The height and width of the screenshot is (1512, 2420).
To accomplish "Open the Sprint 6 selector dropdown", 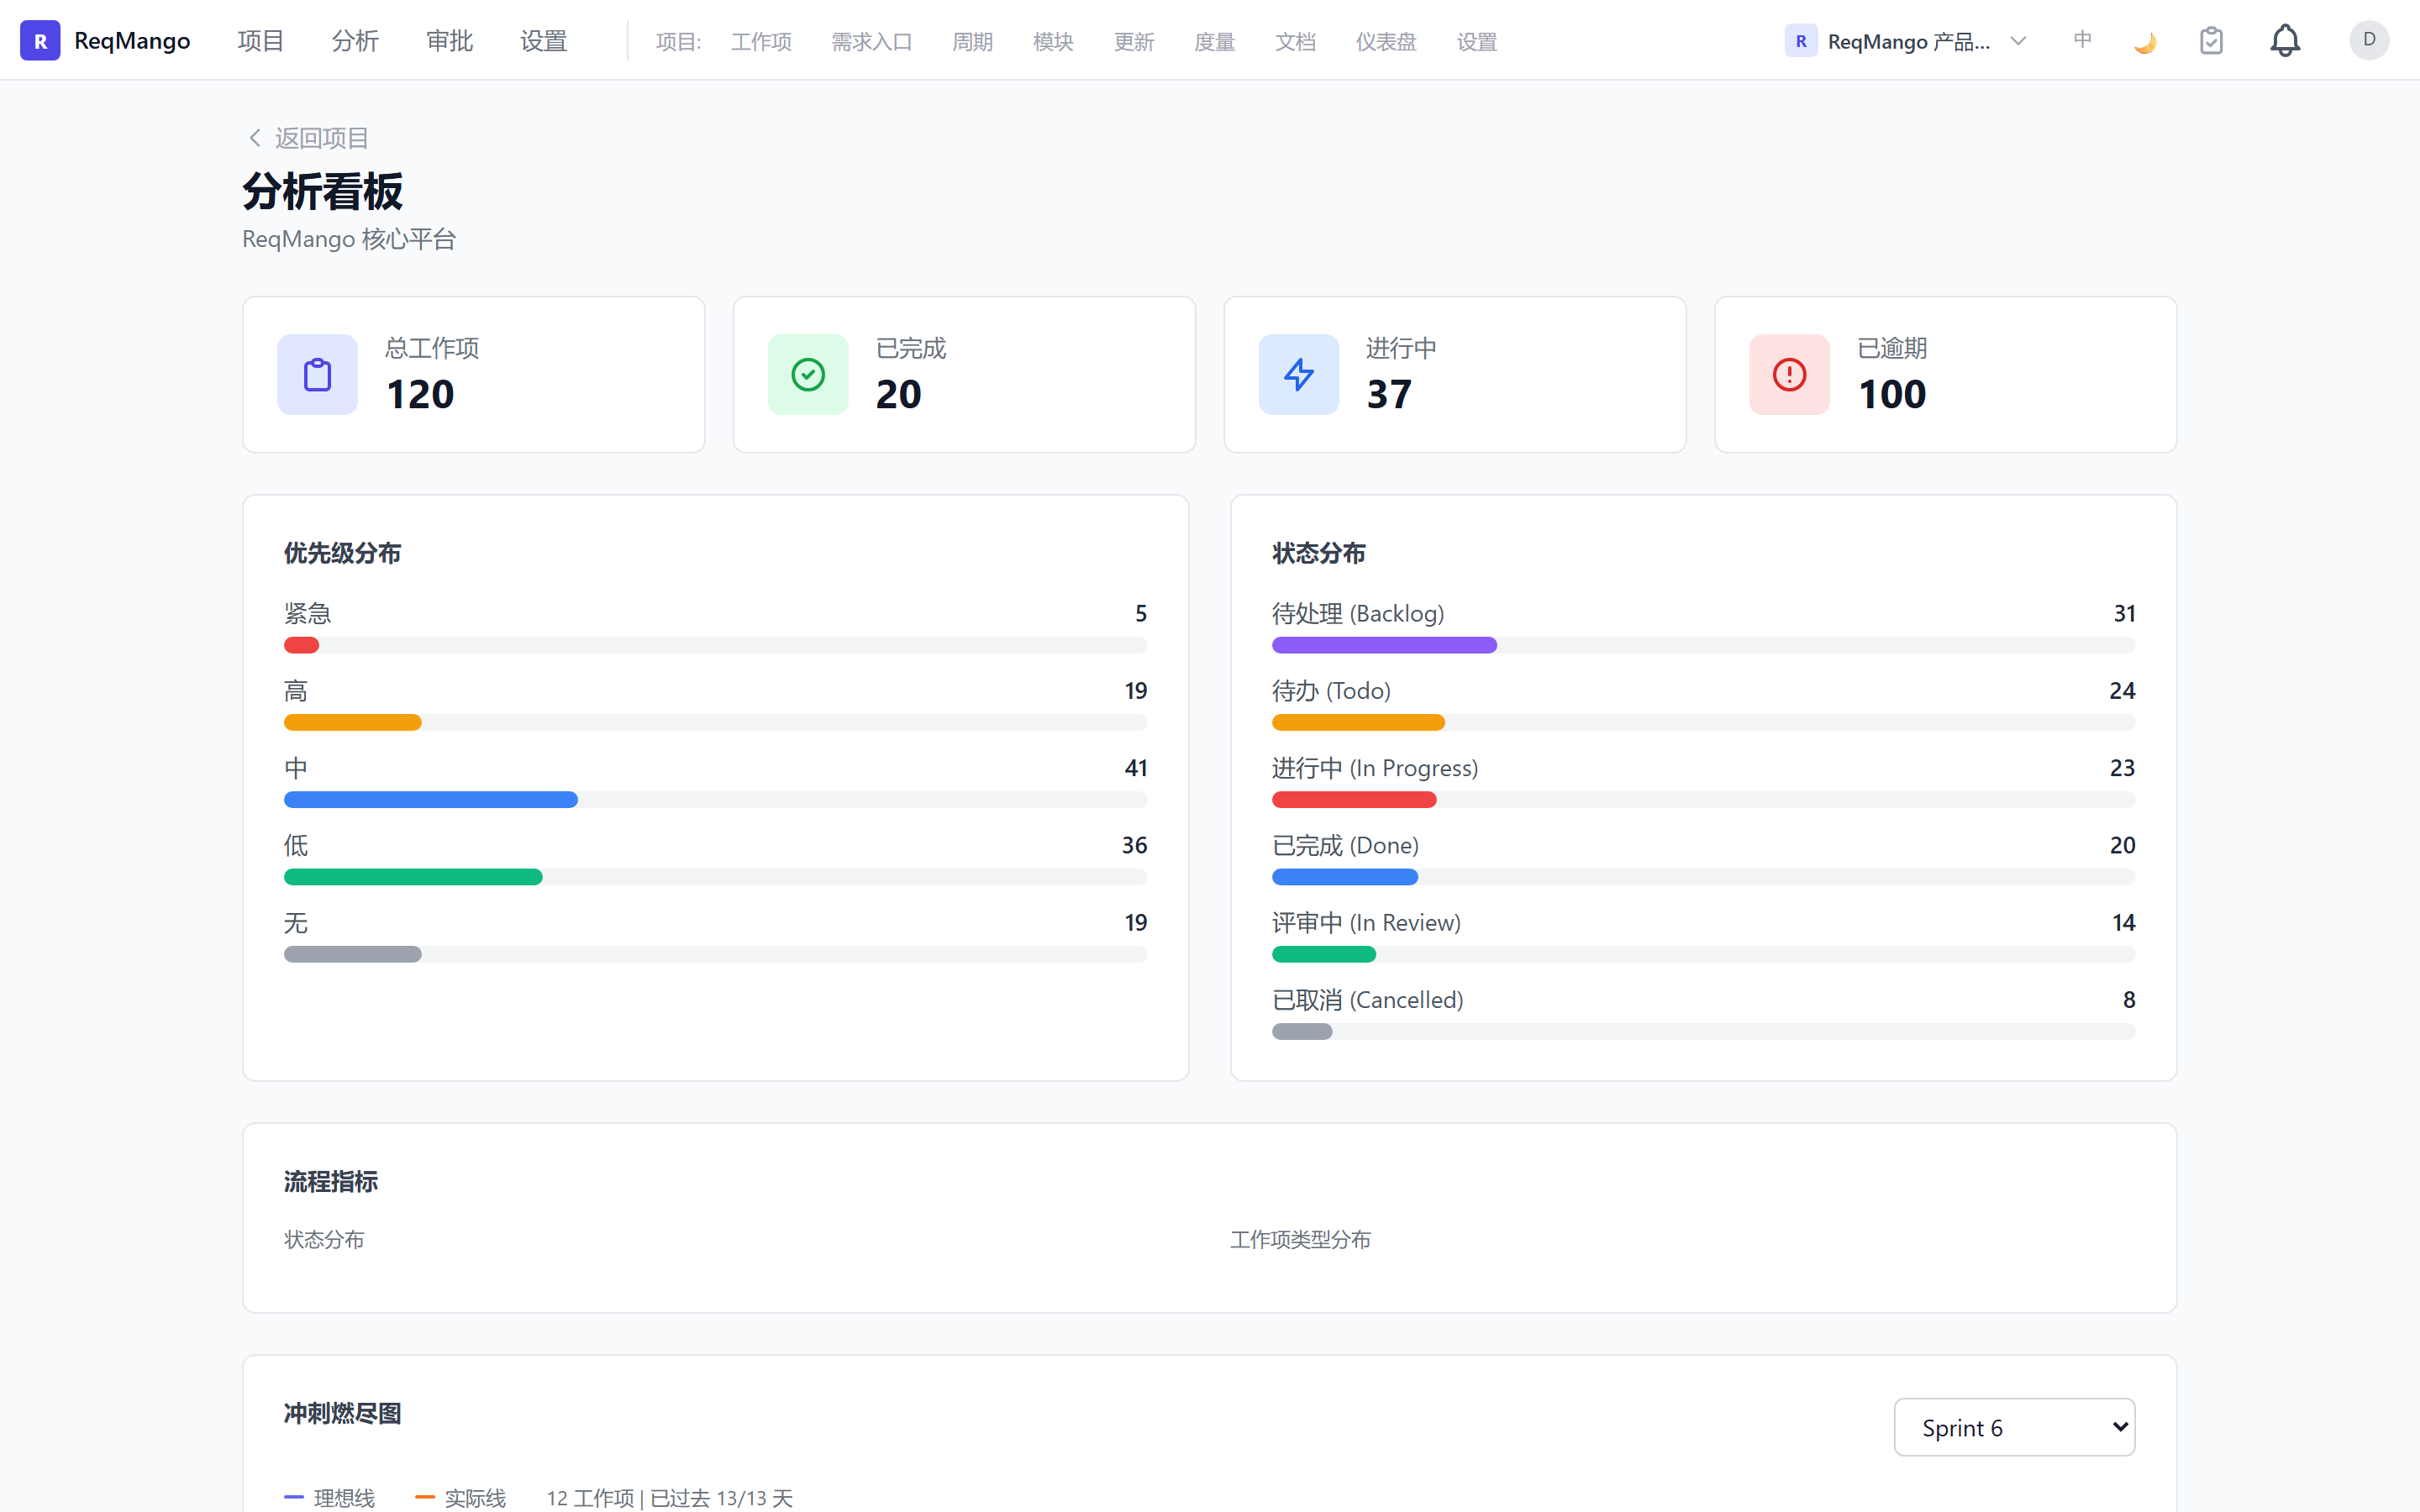I will tap(2014, 1427).
